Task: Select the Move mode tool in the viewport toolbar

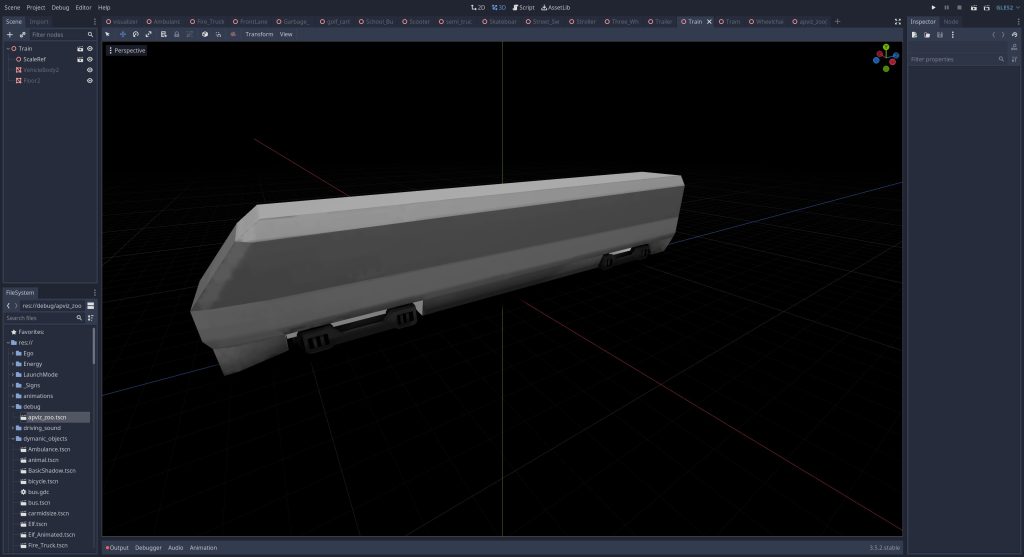Action: point(122,34)
